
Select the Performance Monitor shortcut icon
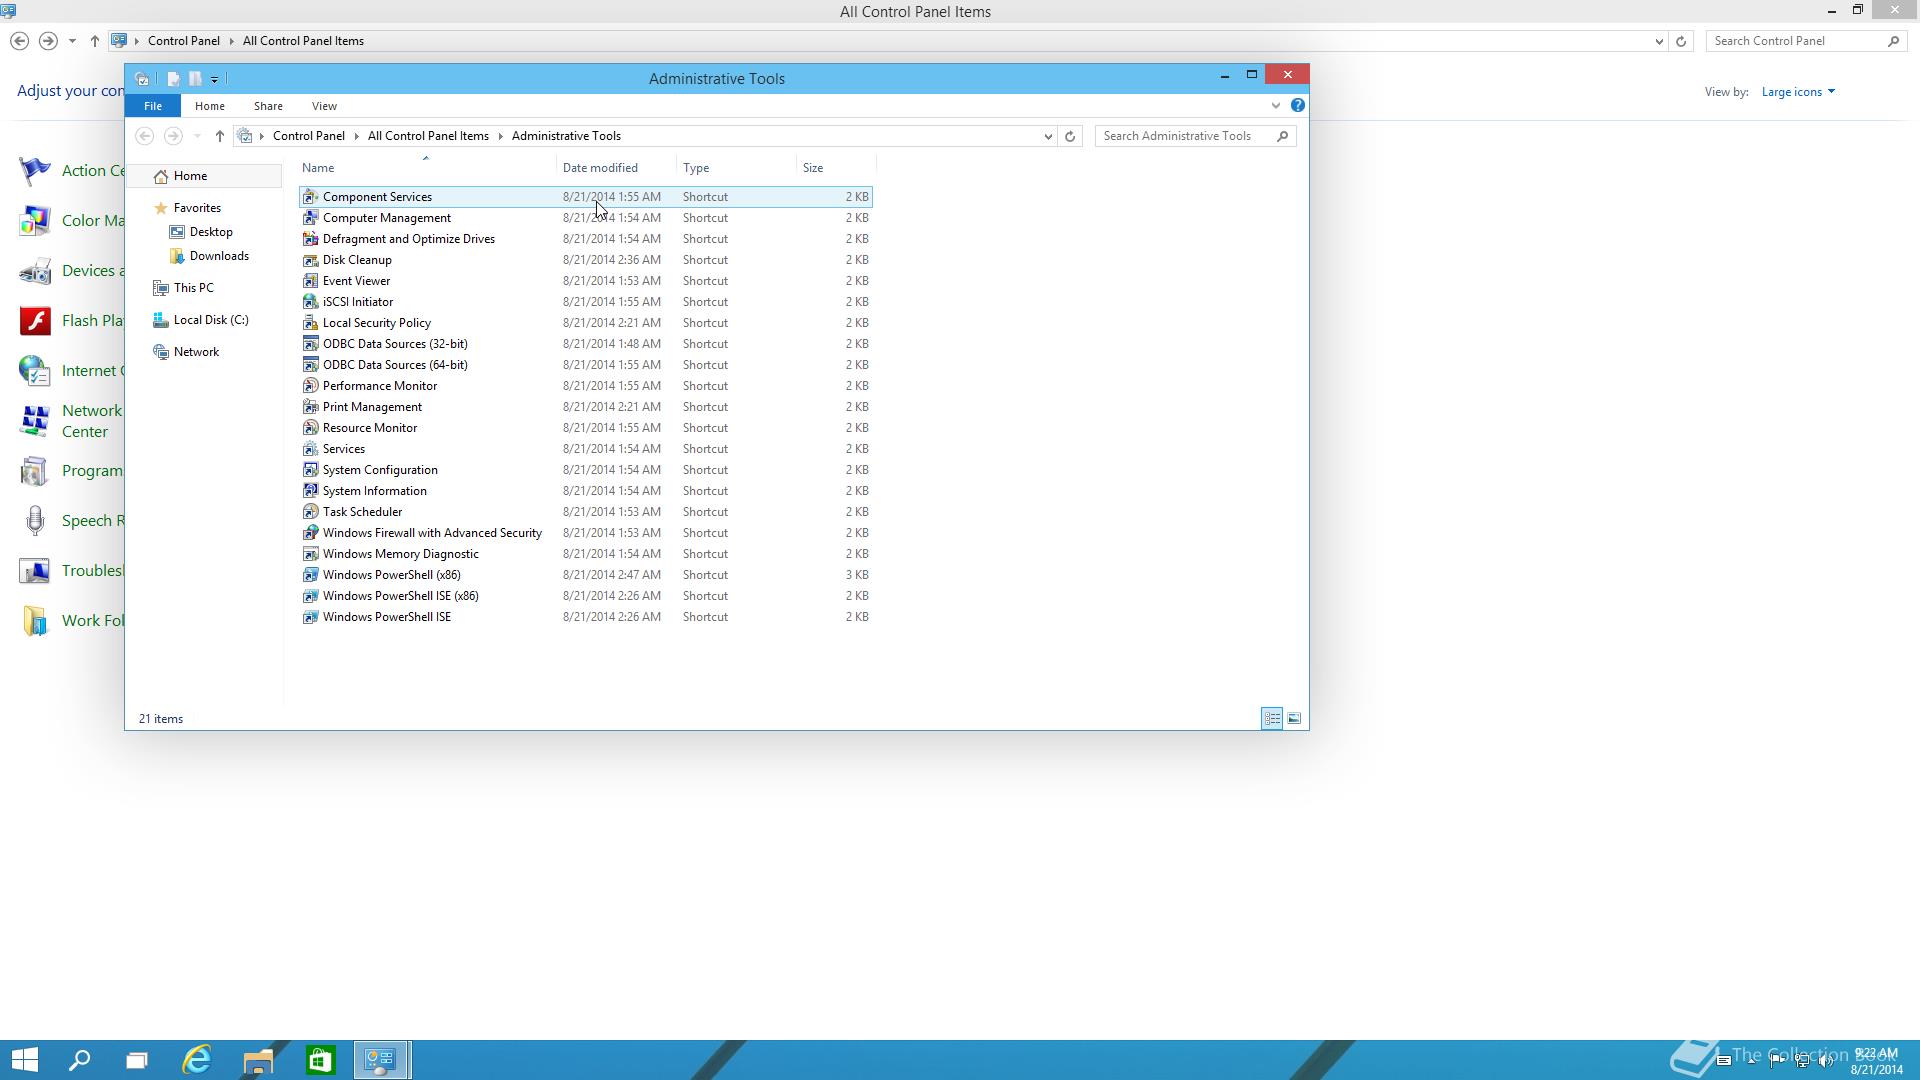(310, 386)
